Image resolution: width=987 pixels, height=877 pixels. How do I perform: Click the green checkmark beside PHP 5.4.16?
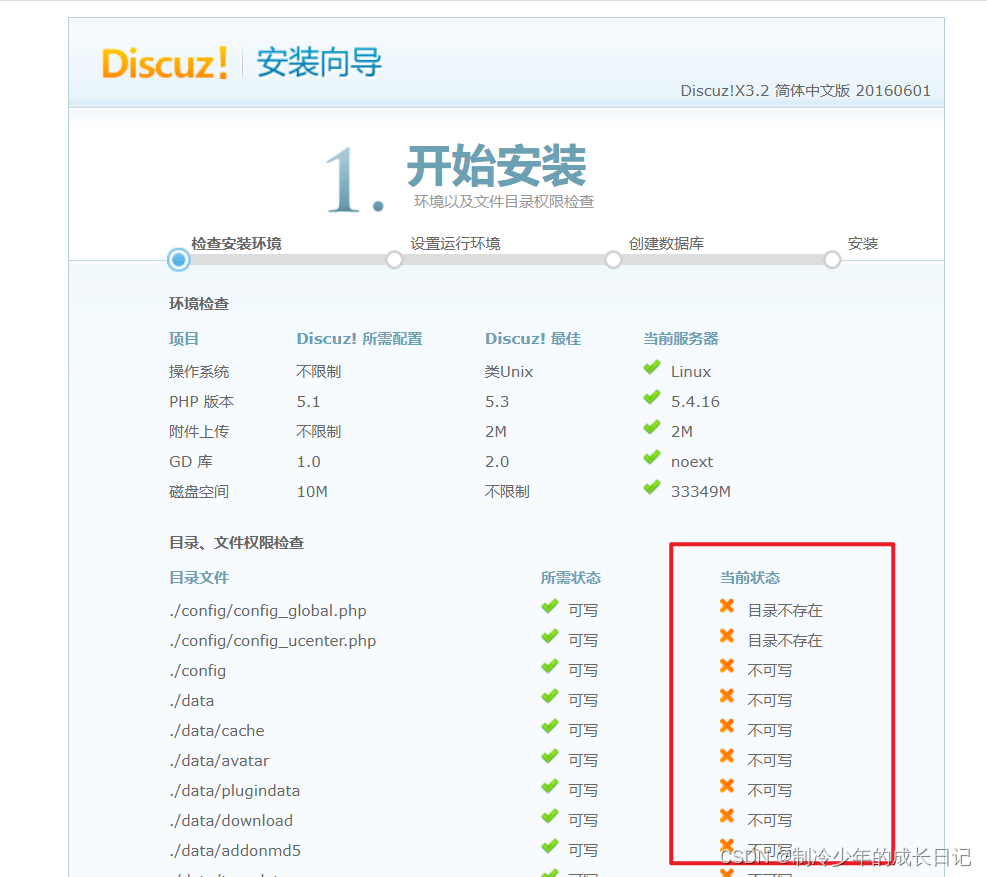click(x=651, y=400)
